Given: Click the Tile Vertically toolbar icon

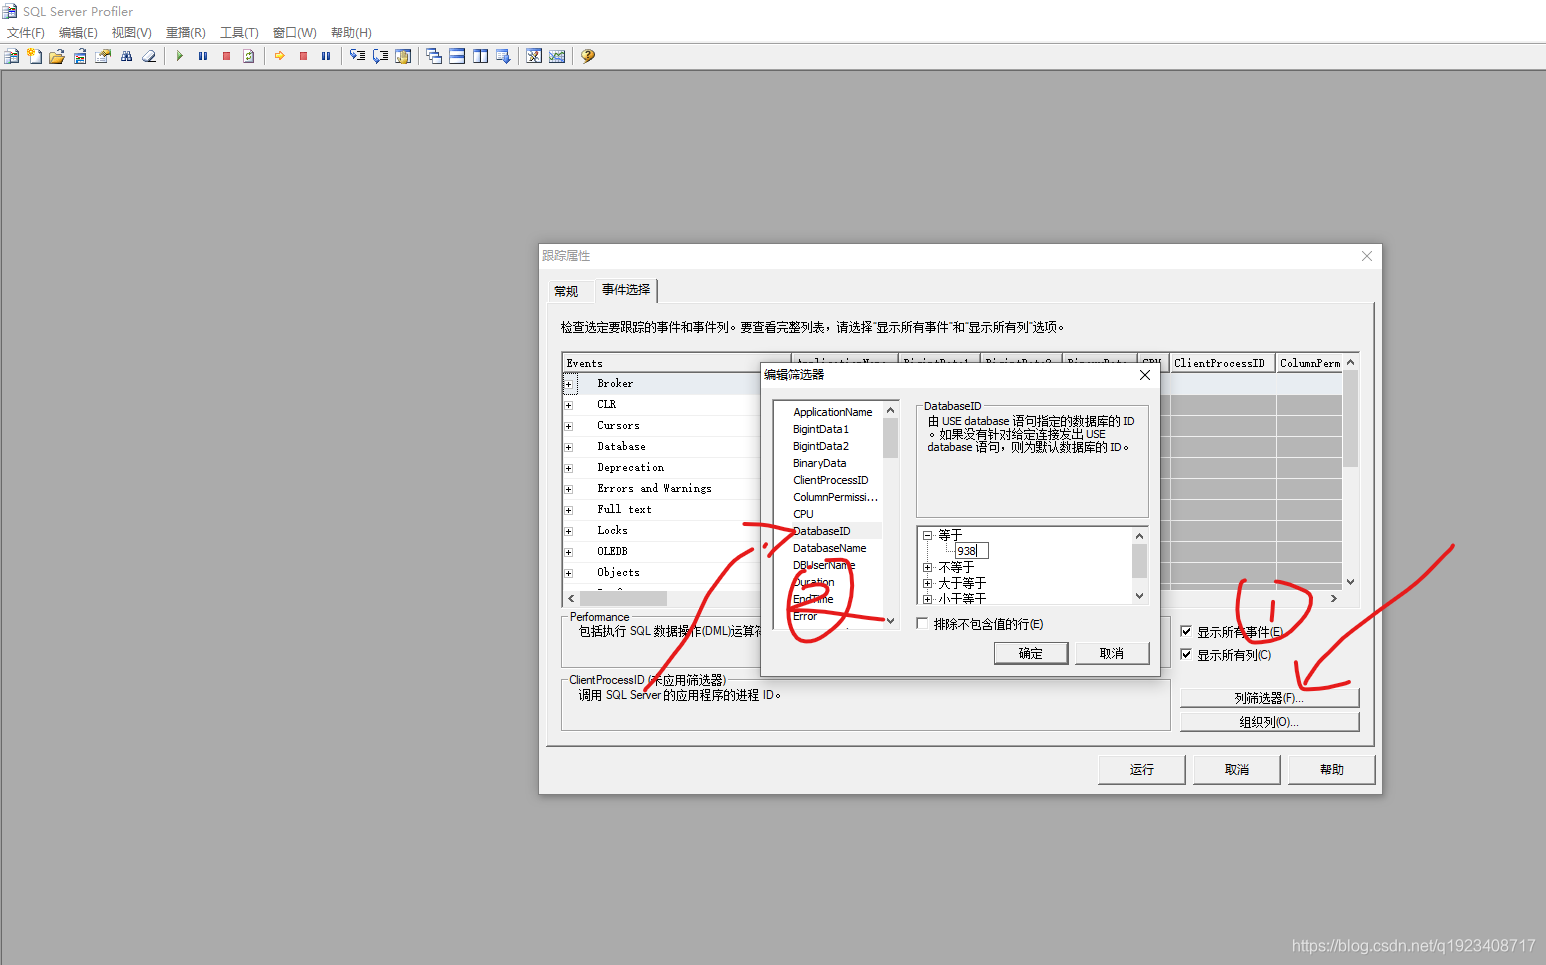Looking at the screenshot, I should [x=480, y=56].
